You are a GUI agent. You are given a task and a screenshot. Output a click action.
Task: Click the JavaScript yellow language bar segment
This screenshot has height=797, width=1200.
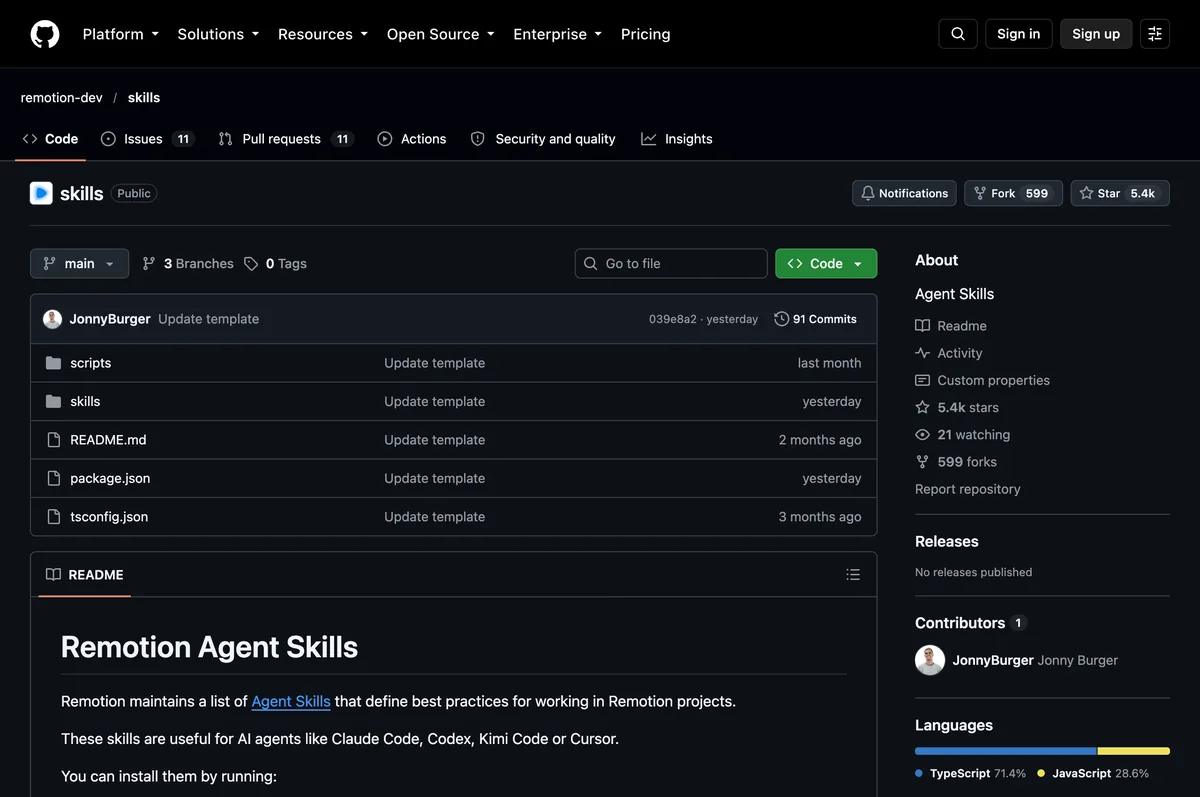[1134, 751]
